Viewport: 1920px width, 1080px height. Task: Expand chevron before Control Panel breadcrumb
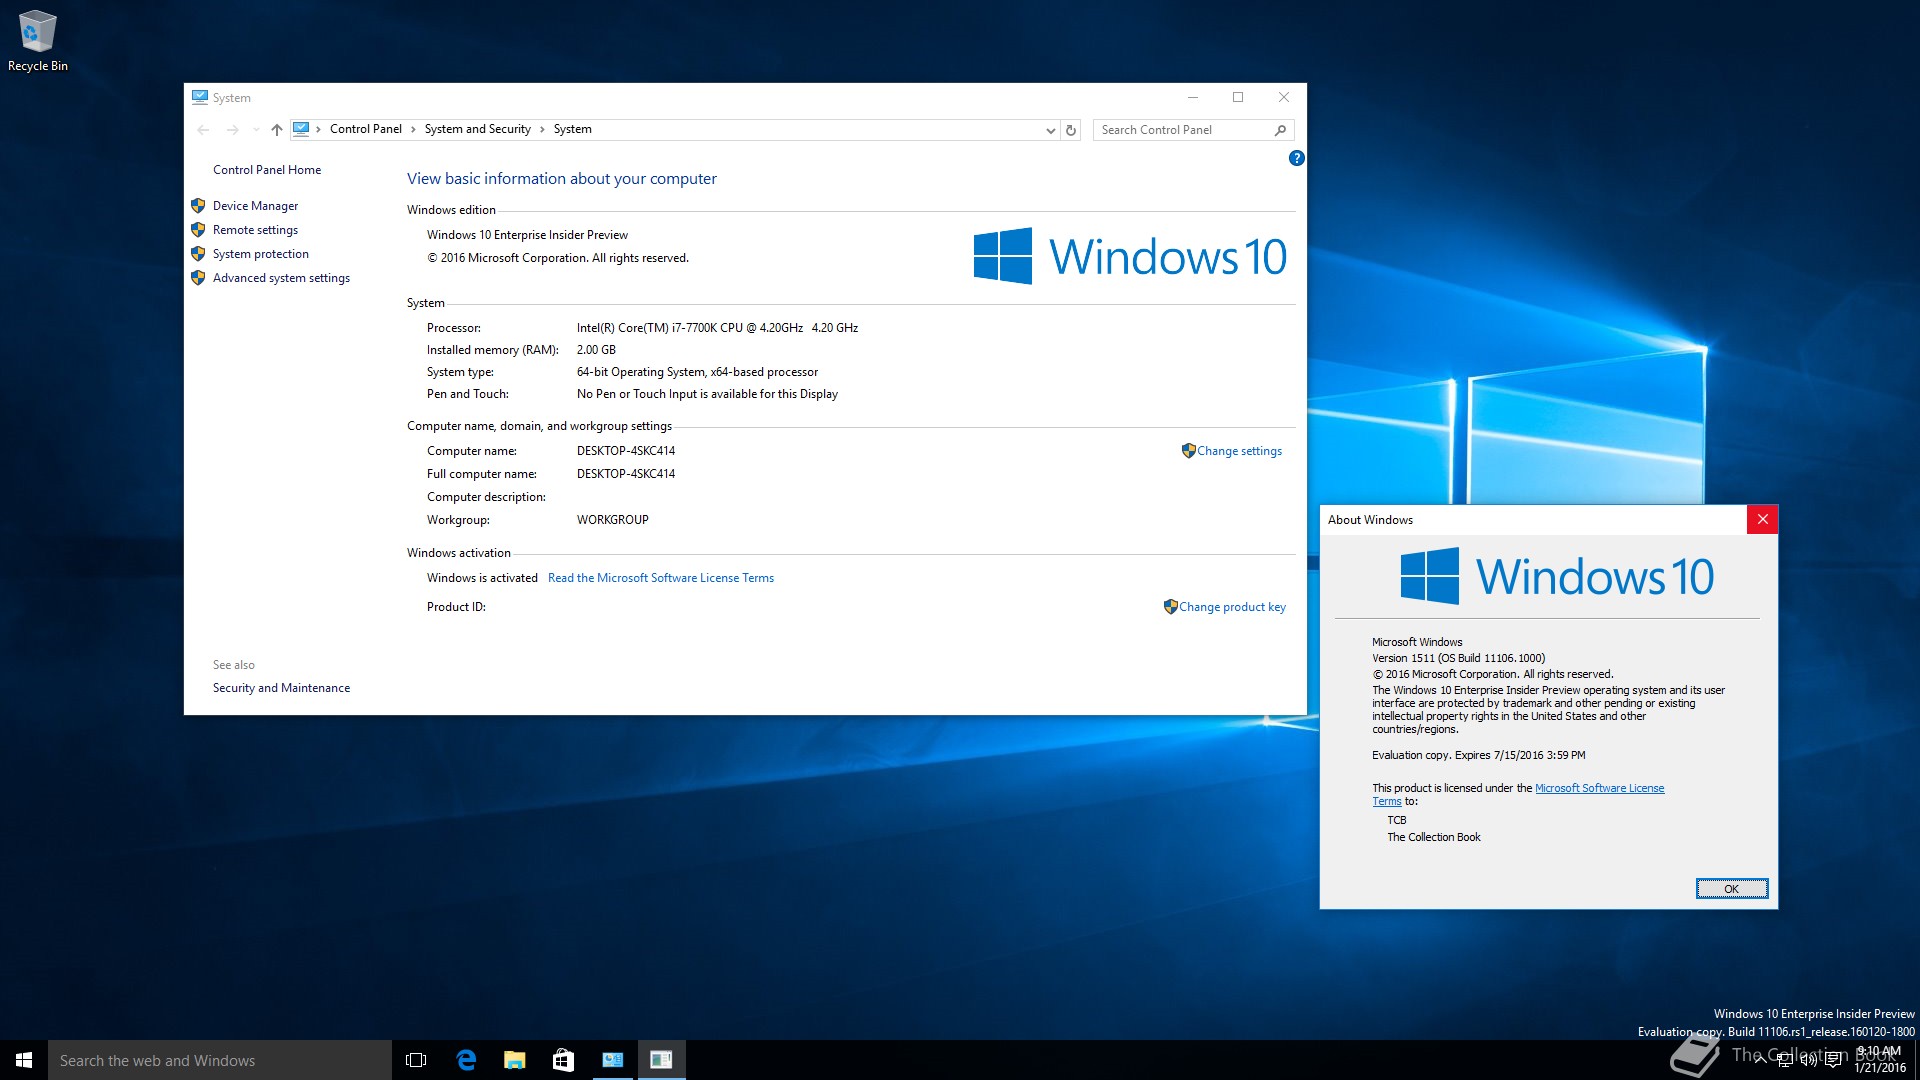[x=319, y=129]
